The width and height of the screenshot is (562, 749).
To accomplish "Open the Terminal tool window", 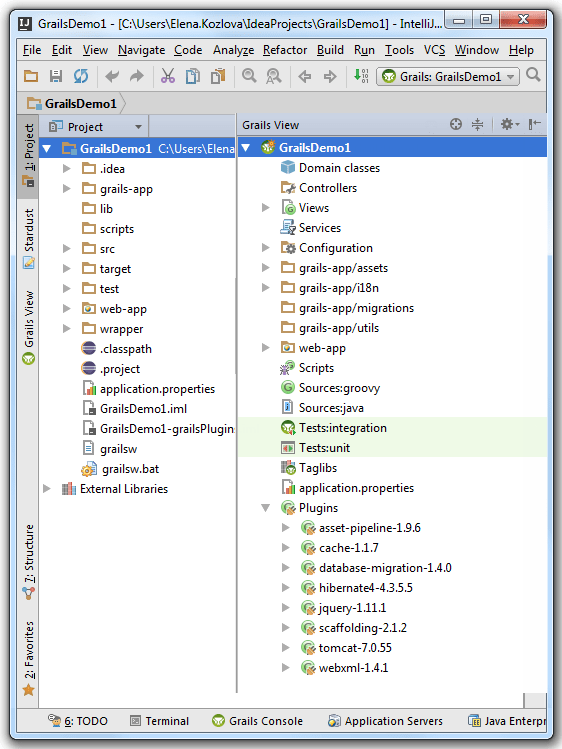I will (159, 721).
